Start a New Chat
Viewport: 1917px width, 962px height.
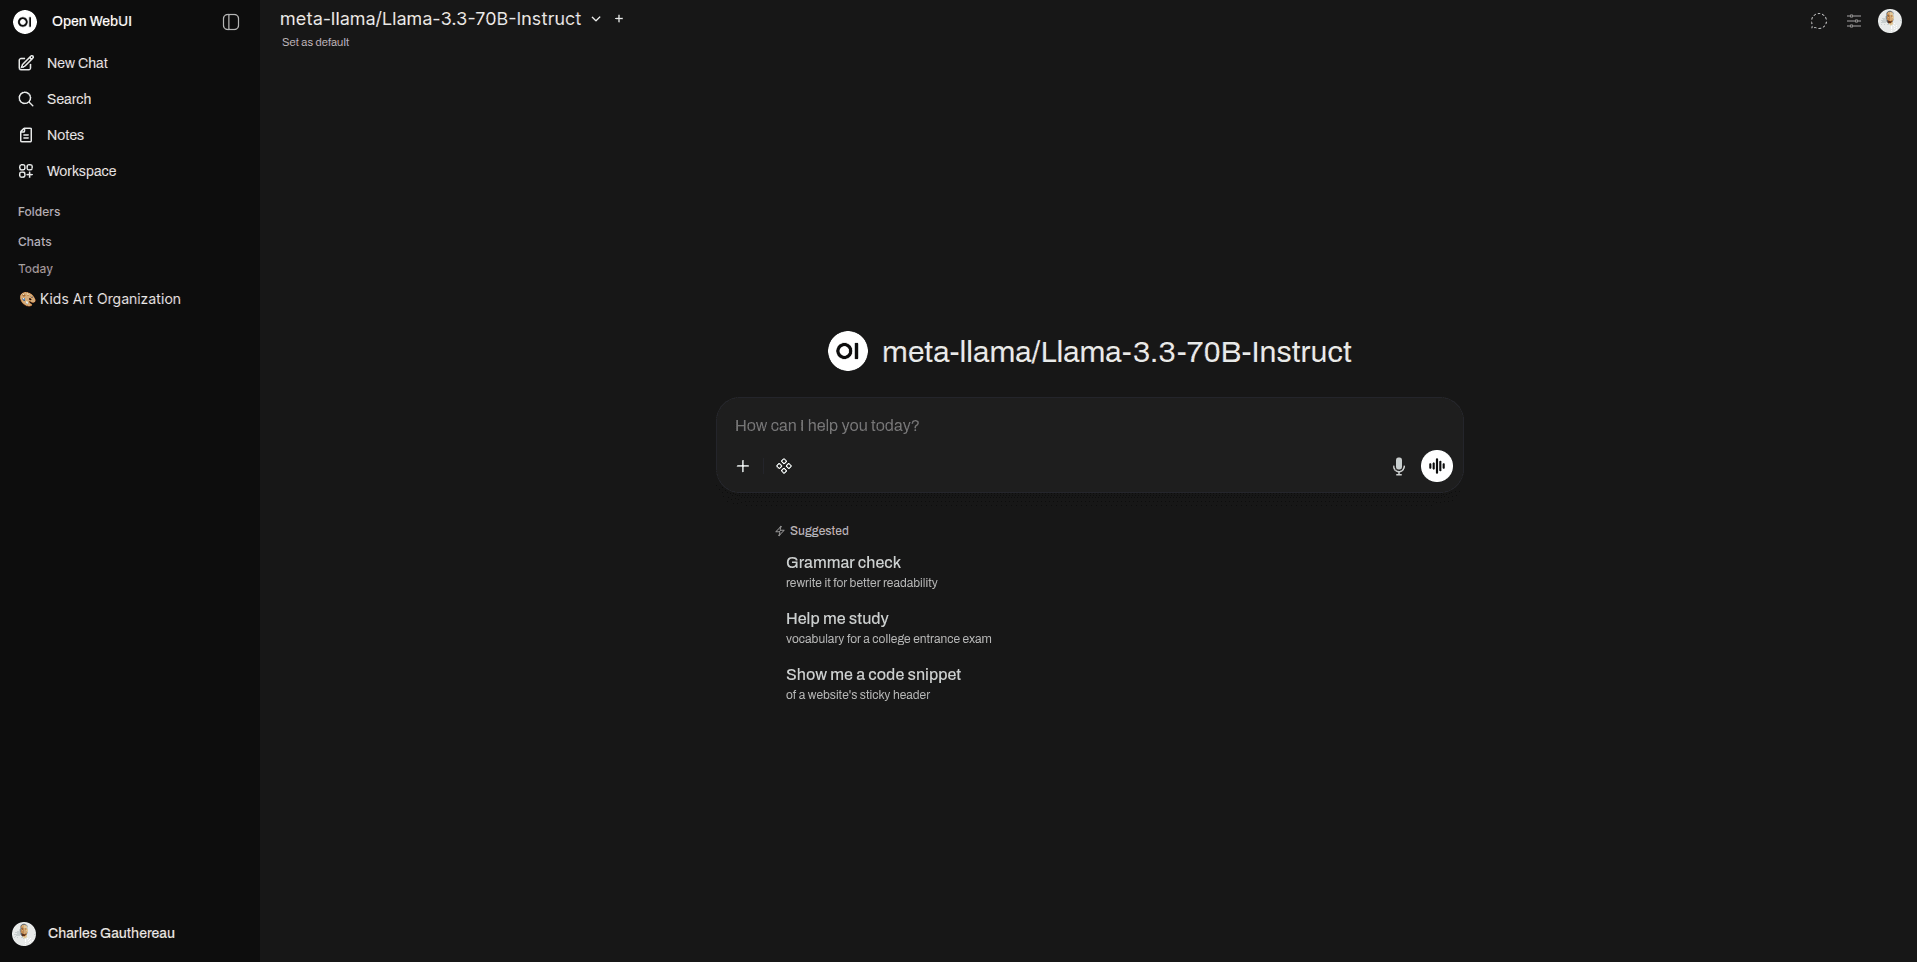(x=77, y=63)
